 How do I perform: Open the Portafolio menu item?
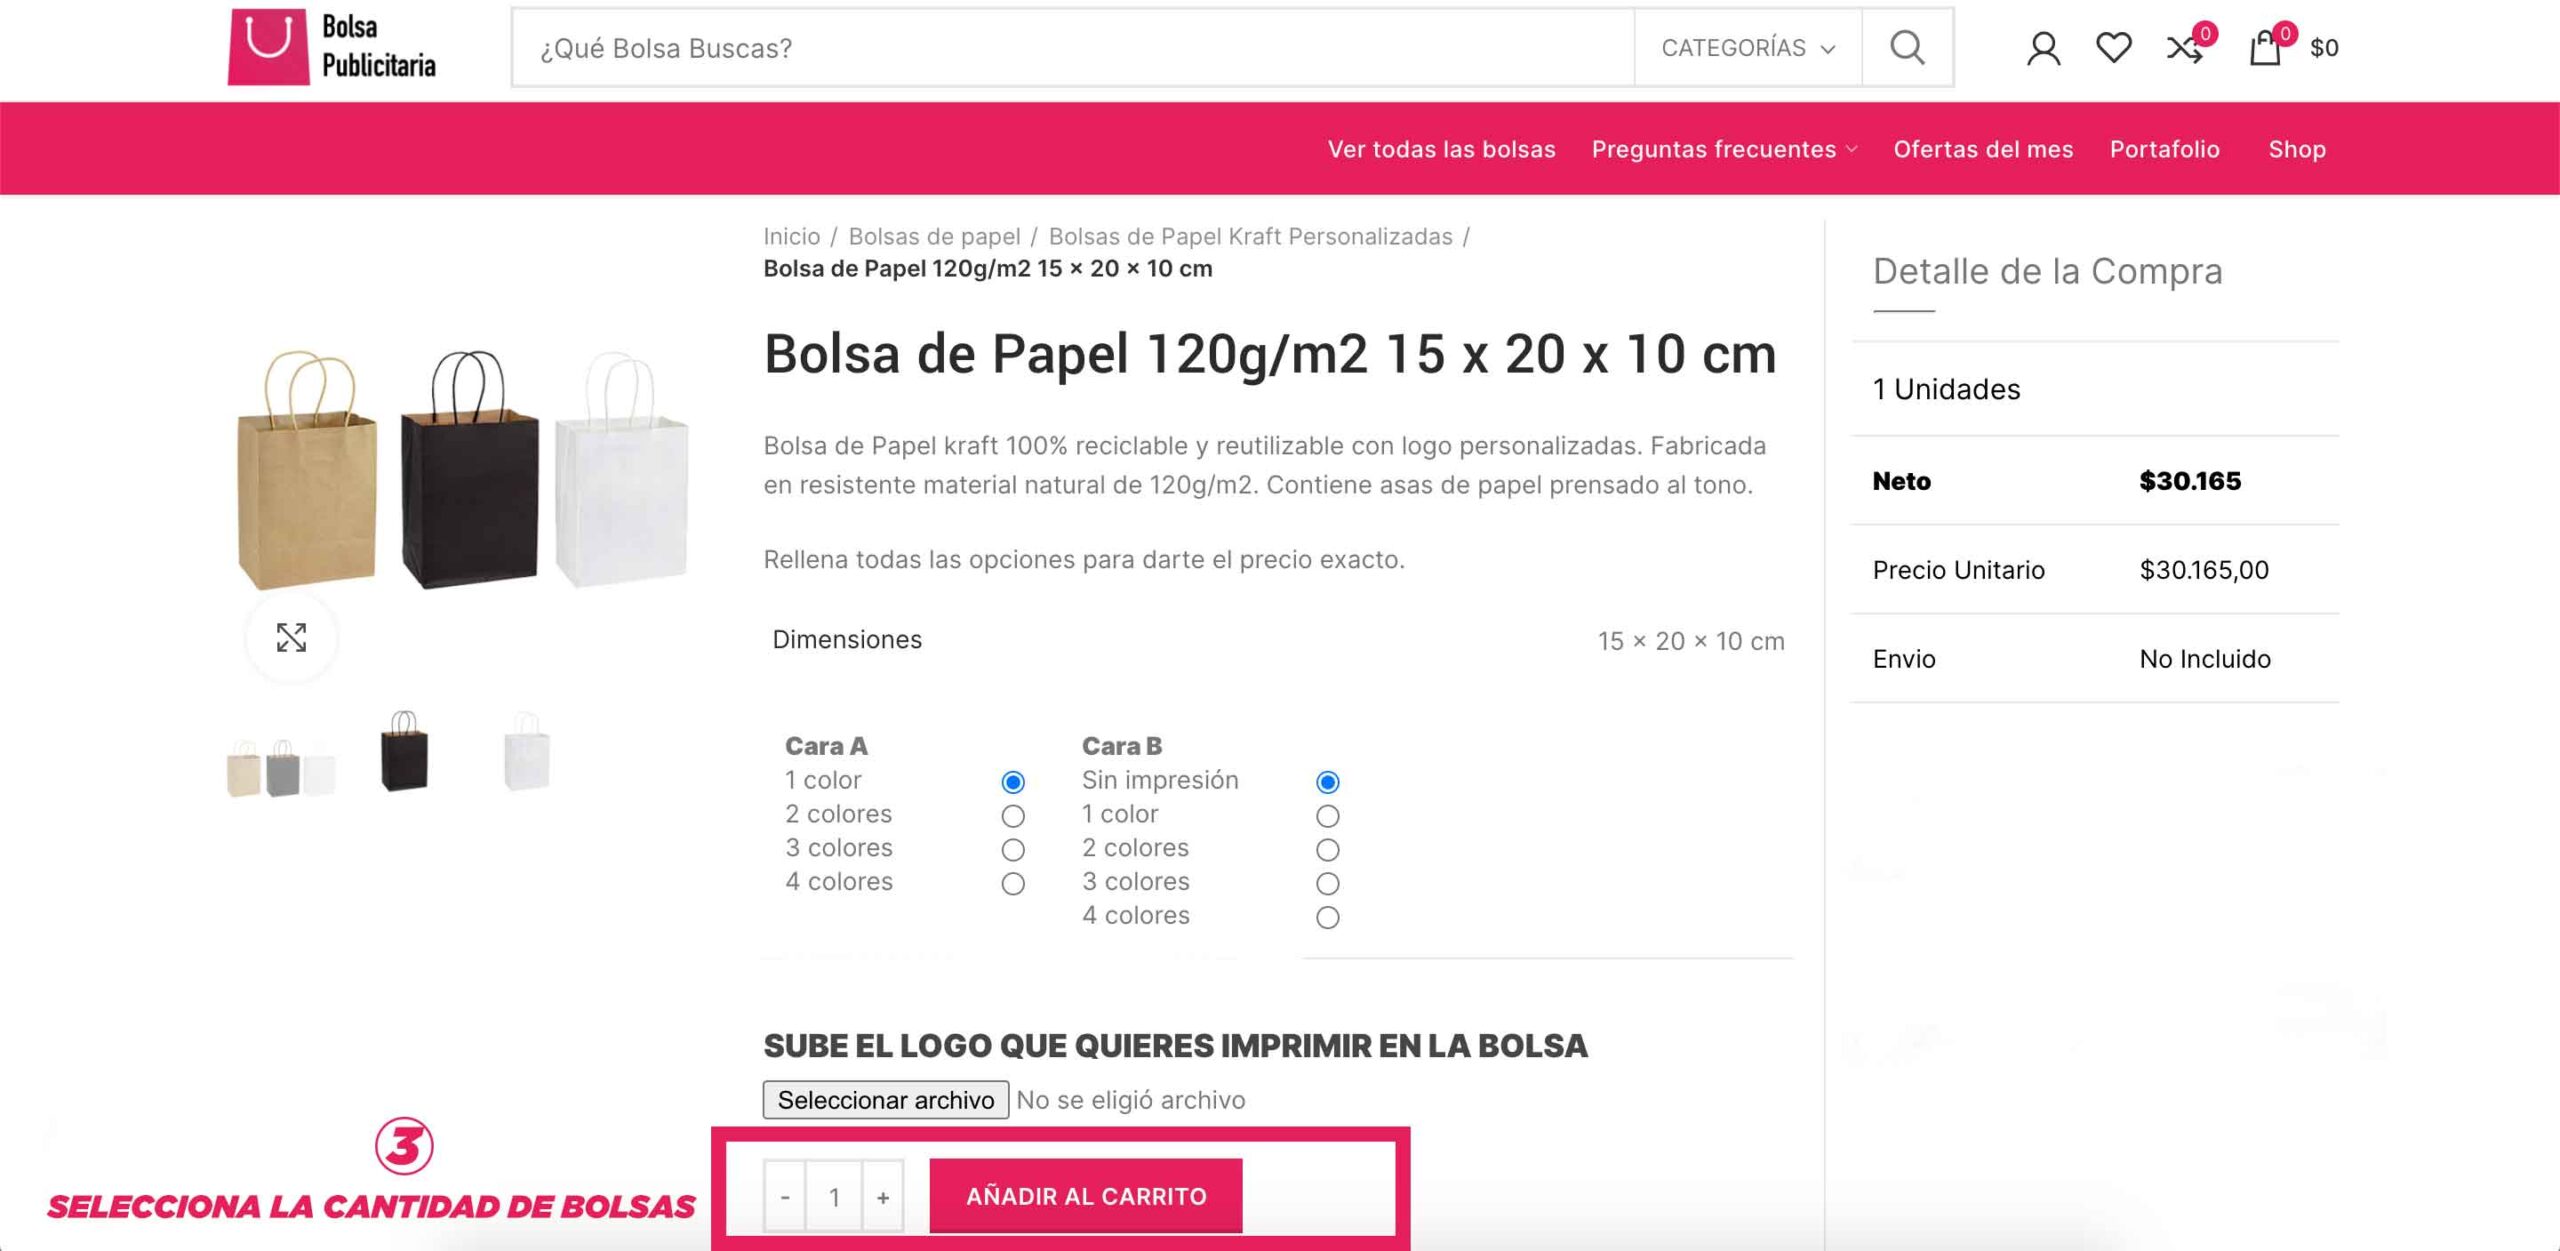pyautogui.click(x=2165, y=149)
